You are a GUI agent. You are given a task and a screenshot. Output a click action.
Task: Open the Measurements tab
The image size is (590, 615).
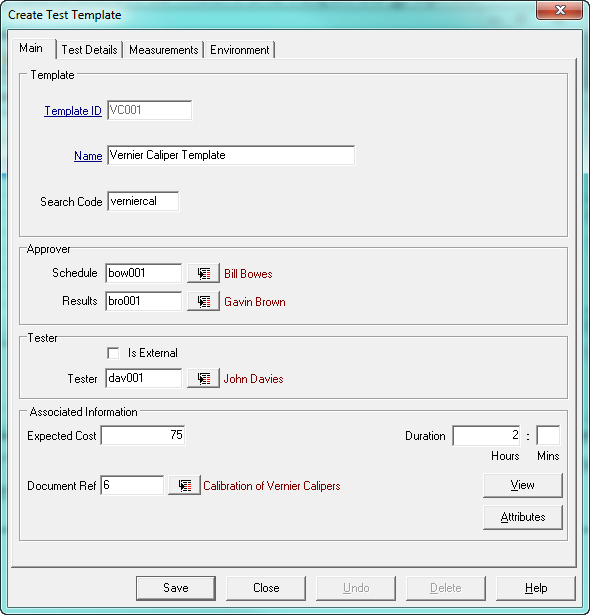164,50
